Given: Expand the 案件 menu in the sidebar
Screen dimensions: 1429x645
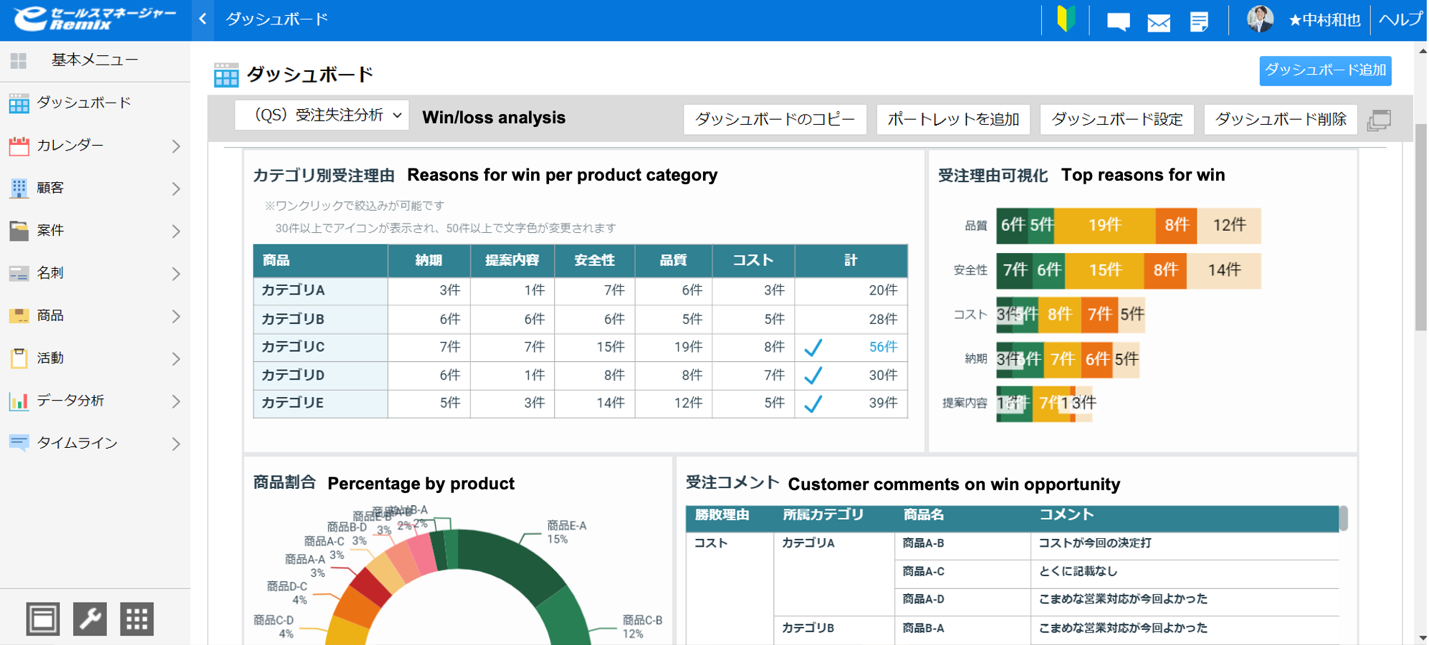Looking at the screenshot, I should (95, 231).
